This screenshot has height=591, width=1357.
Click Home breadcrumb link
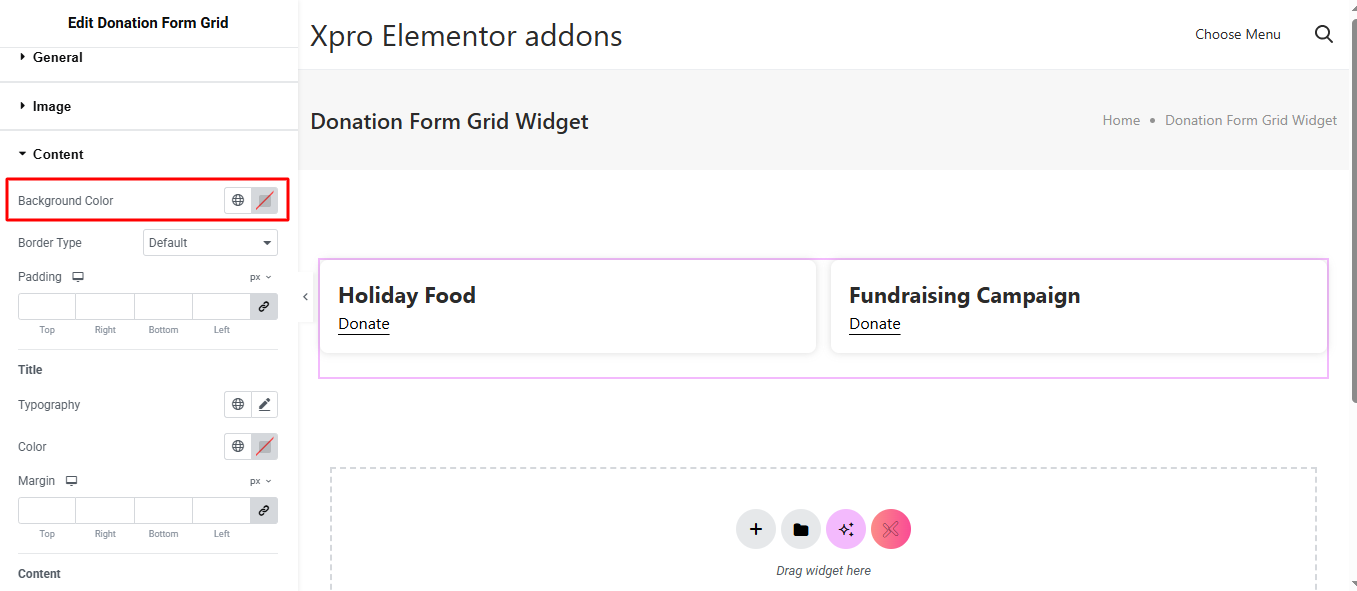[1121, 120]
